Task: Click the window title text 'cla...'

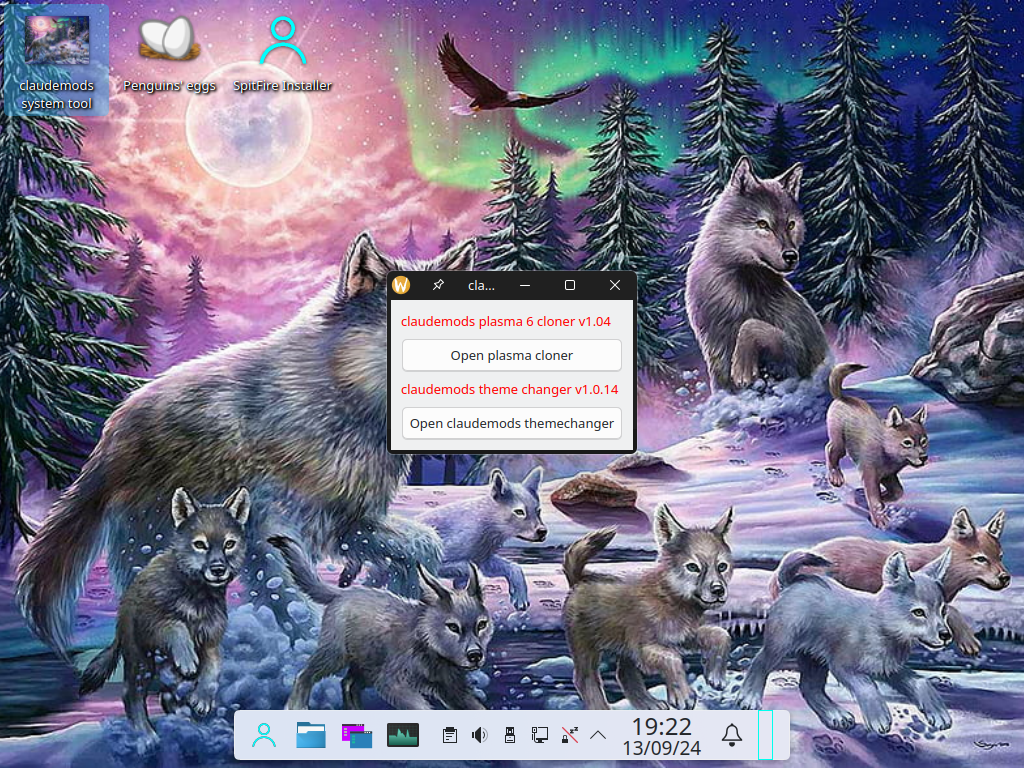Action: (481, 285)
